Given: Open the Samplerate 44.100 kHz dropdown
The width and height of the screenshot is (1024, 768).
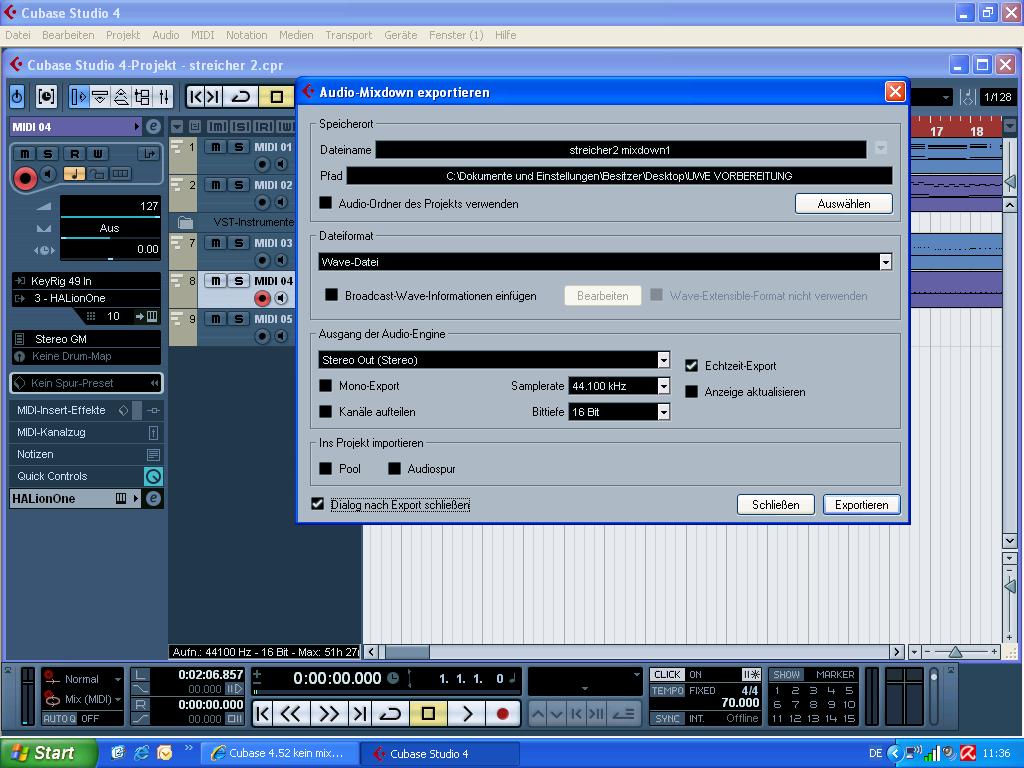Looking at the screenshot, I should point(664,386).
